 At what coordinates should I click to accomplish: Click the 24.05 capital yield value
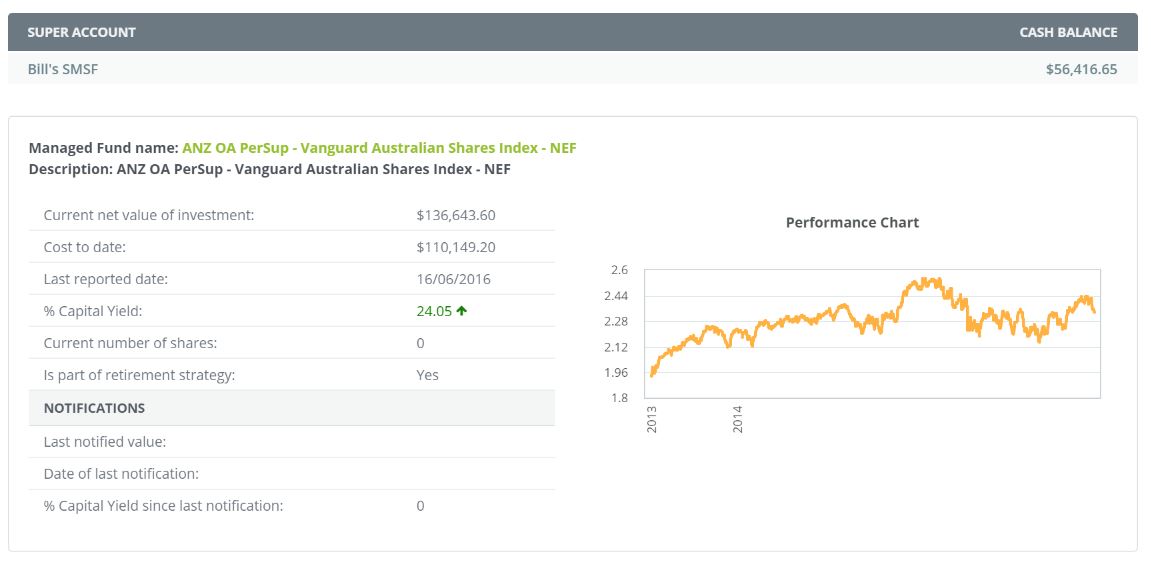tap(434, 311)
